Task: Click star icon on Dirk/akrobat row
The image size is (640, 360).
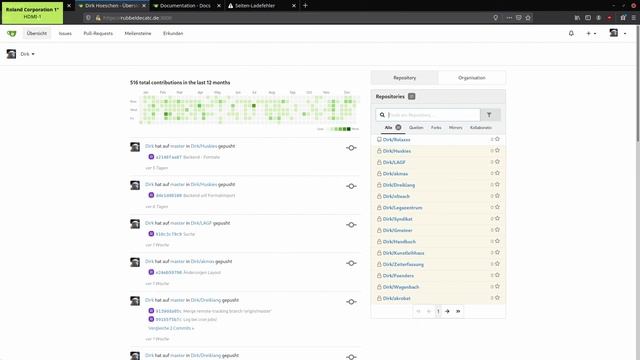Action: pyautogui.click(x=497, y=298)
